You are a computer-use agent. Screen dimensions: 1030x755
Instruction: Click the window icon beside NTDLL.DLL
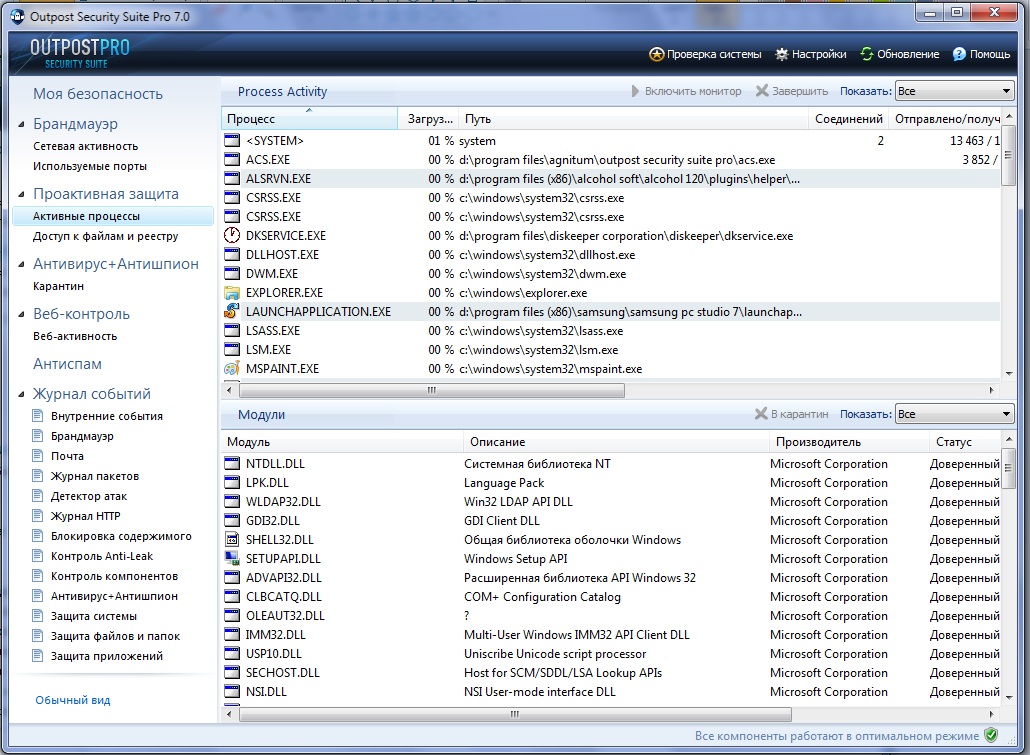tap(232, 463)
